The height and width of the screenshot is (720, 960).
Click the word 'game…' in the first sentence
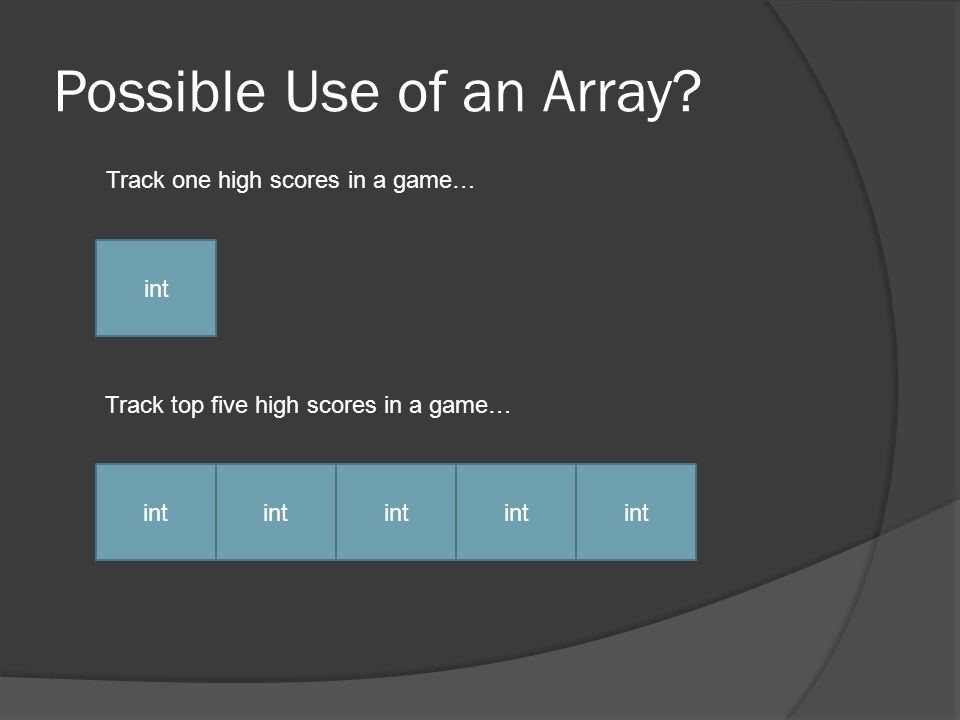click(x=433, y=181)
